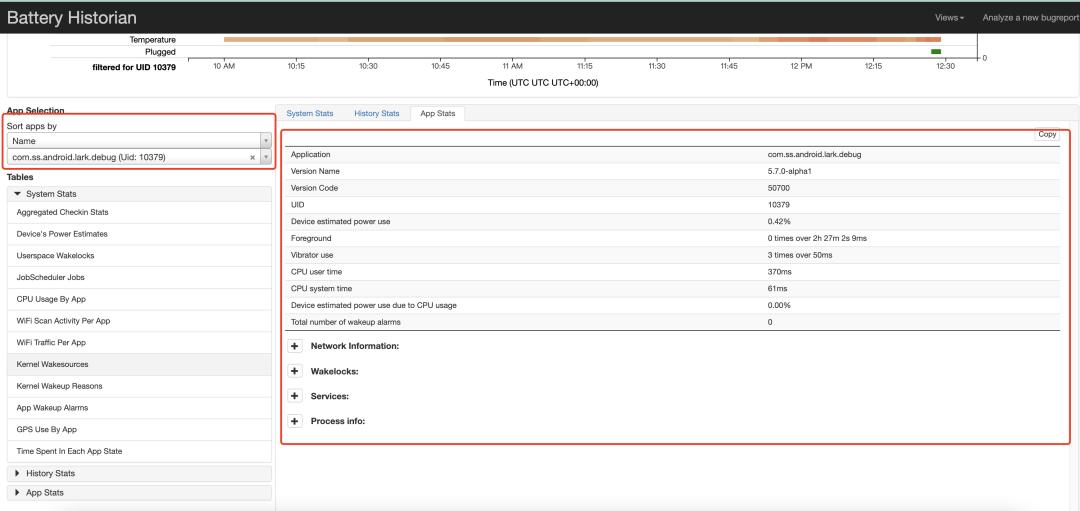Switch to the History Stats tab
1080x511 pixels.
(x=377, y=114)
